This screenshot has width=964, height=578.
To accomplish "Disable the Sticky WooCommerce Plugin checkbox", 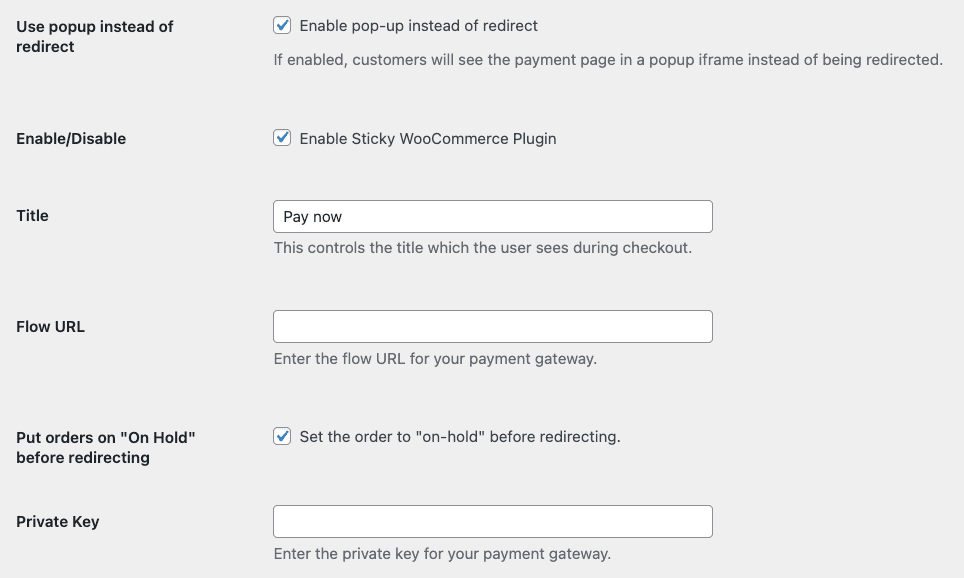I will point(282,138).
